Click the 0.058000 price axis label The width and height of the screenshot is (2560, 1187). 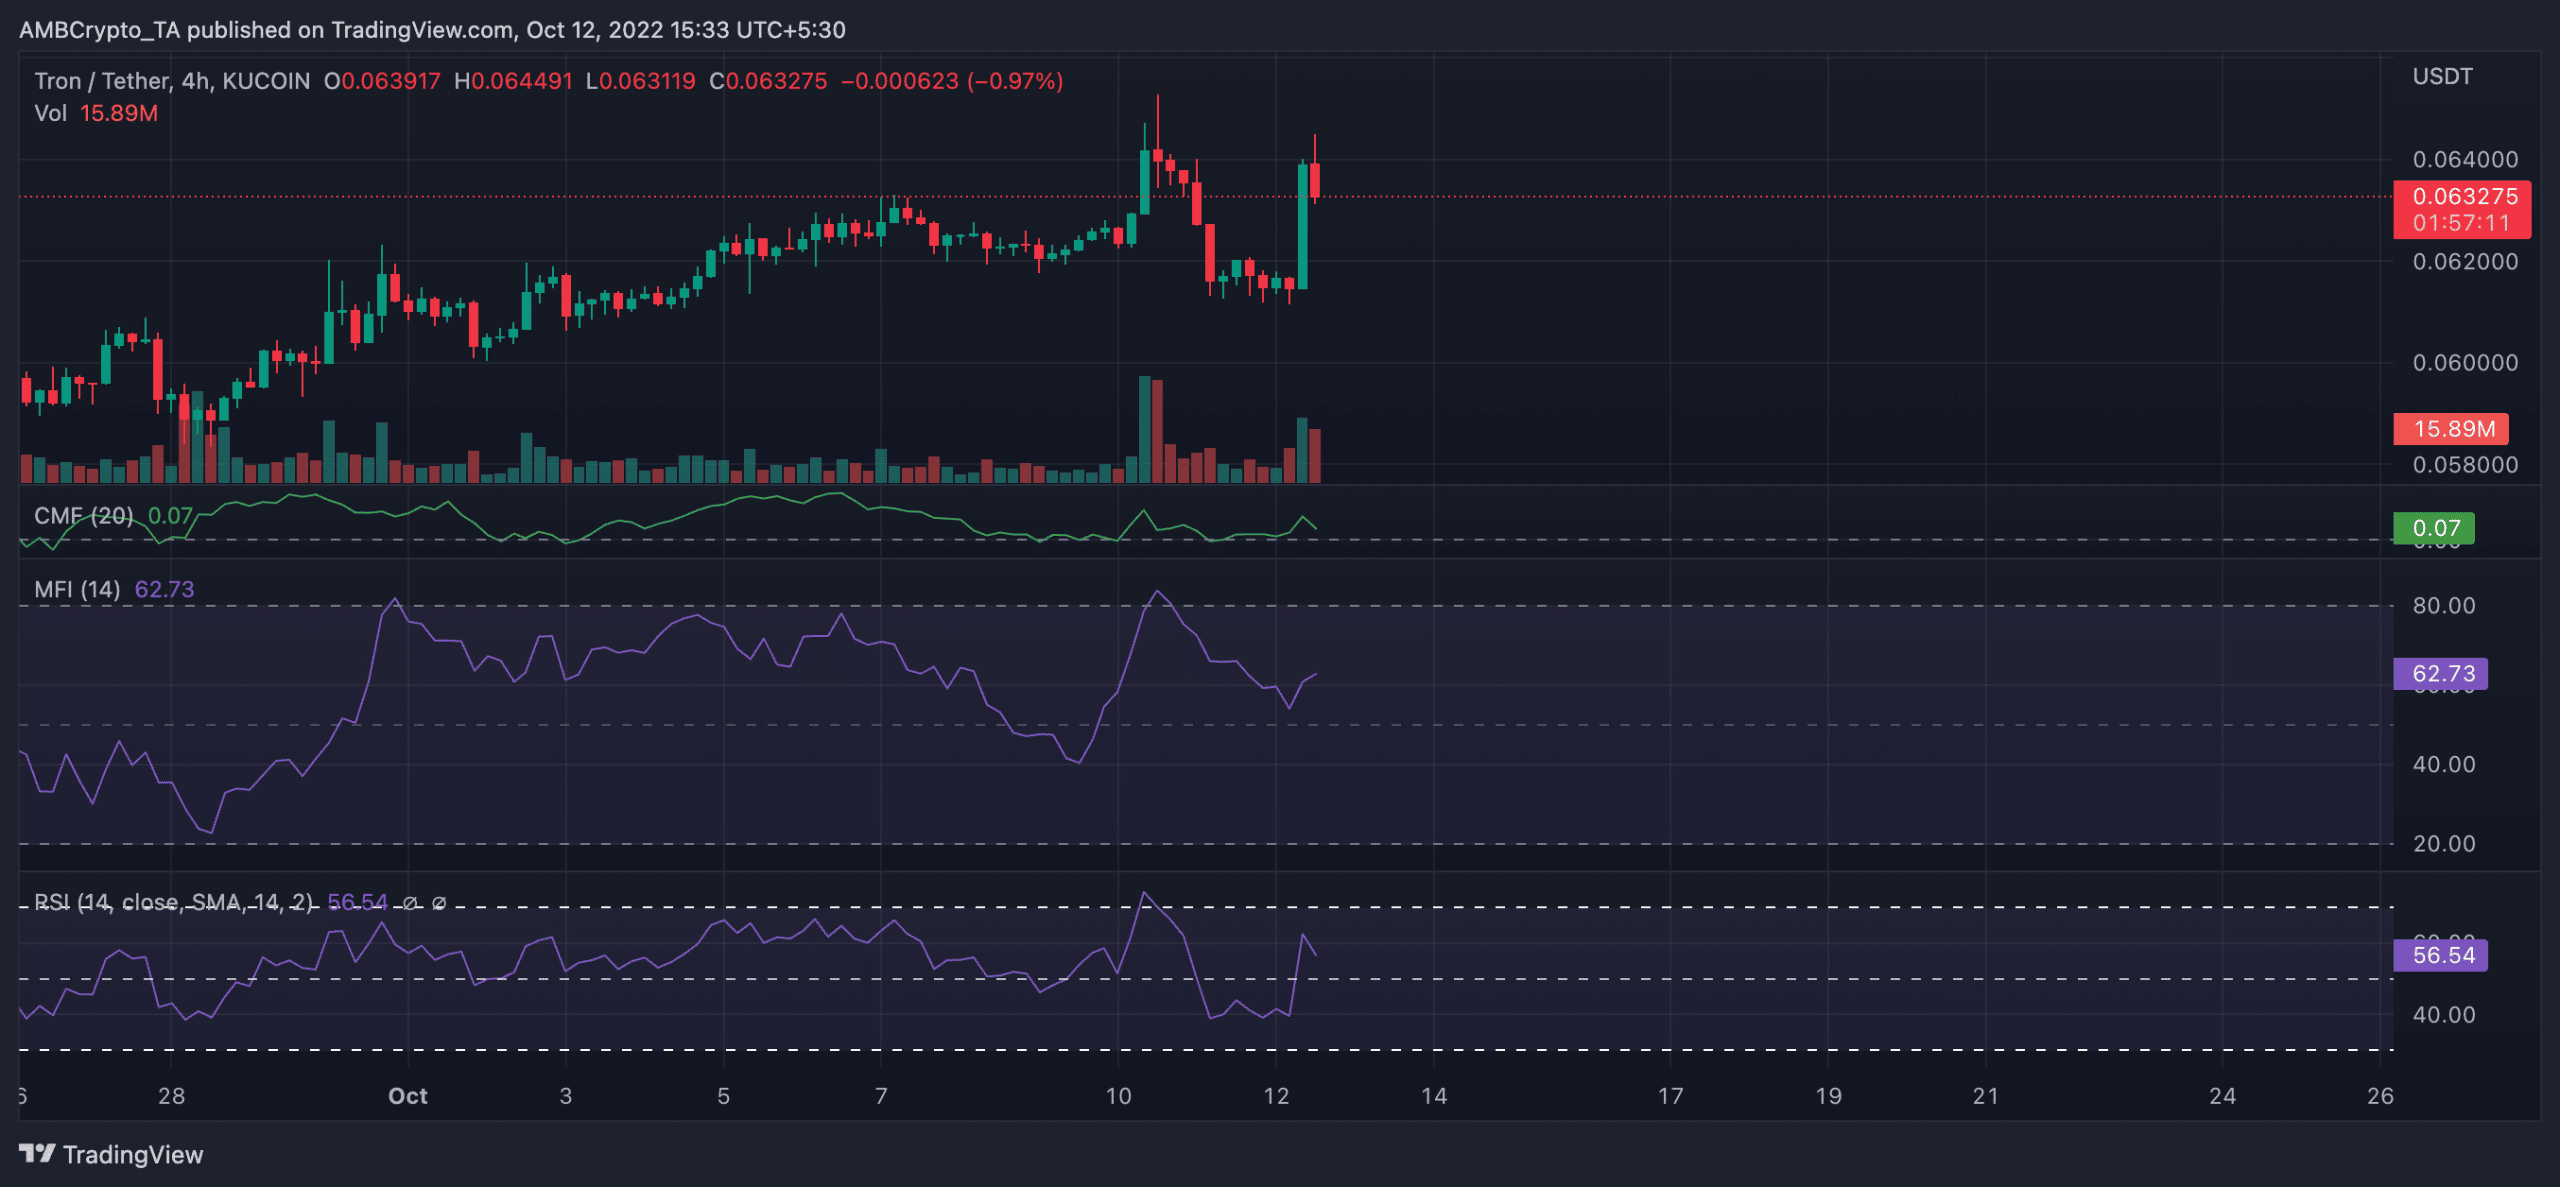pyautogui.click(x=2465, y=465)
